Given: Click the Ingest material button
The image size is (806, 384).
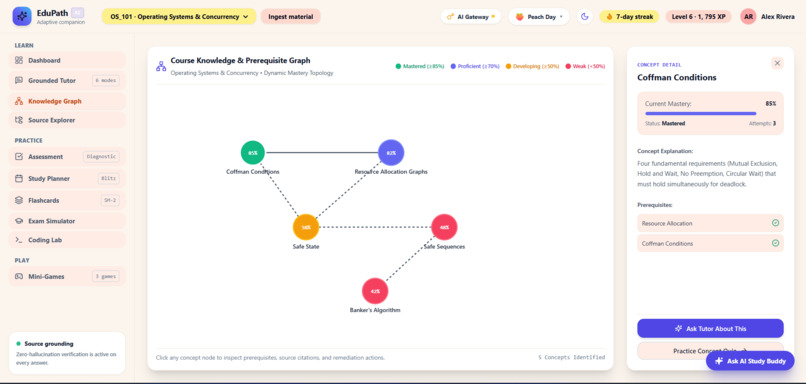Looking at the screenshot, I should point(290,16).
